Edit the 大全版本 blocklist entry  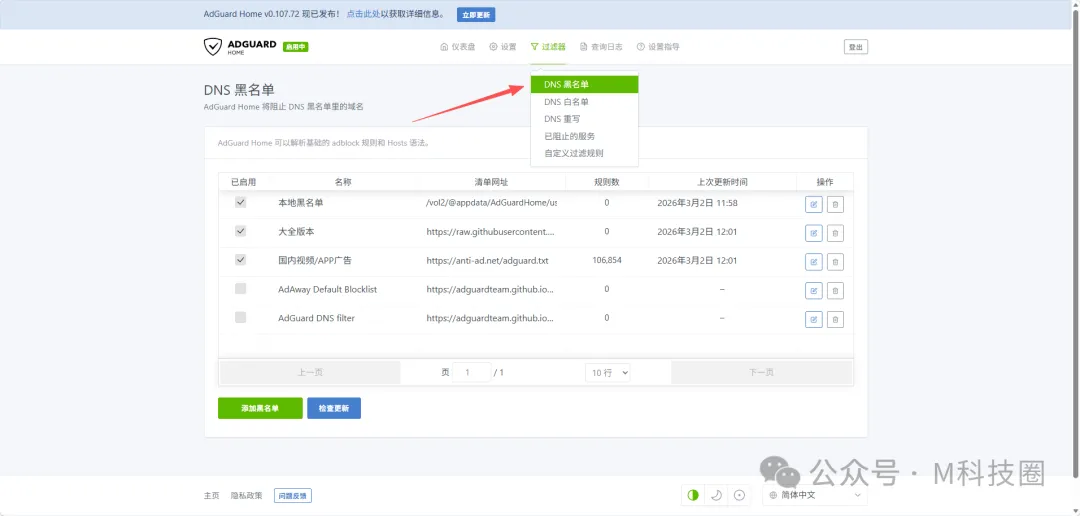[x=813, y=233]
